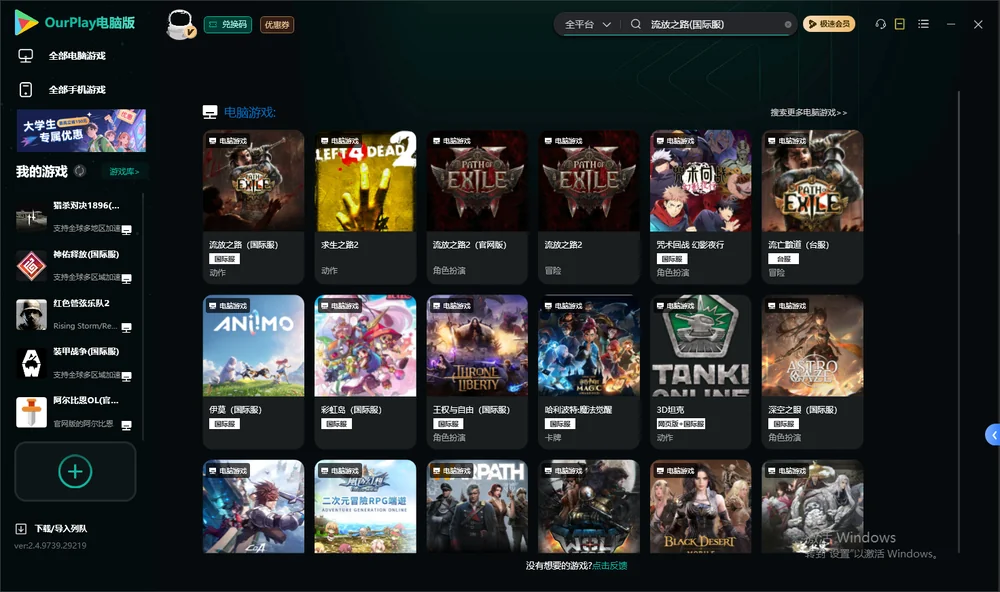
Task: Click the yellow mini-window mode icon
Action: [900, 24]
